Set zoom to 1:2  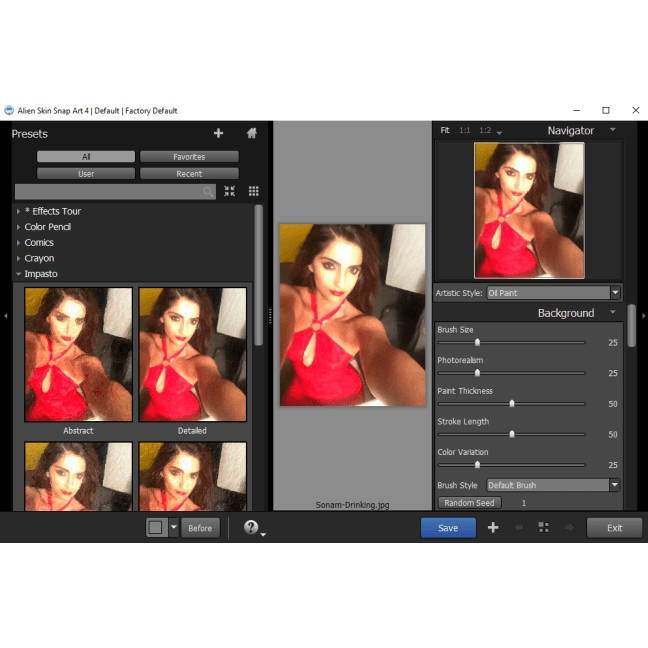click(485, 130)
